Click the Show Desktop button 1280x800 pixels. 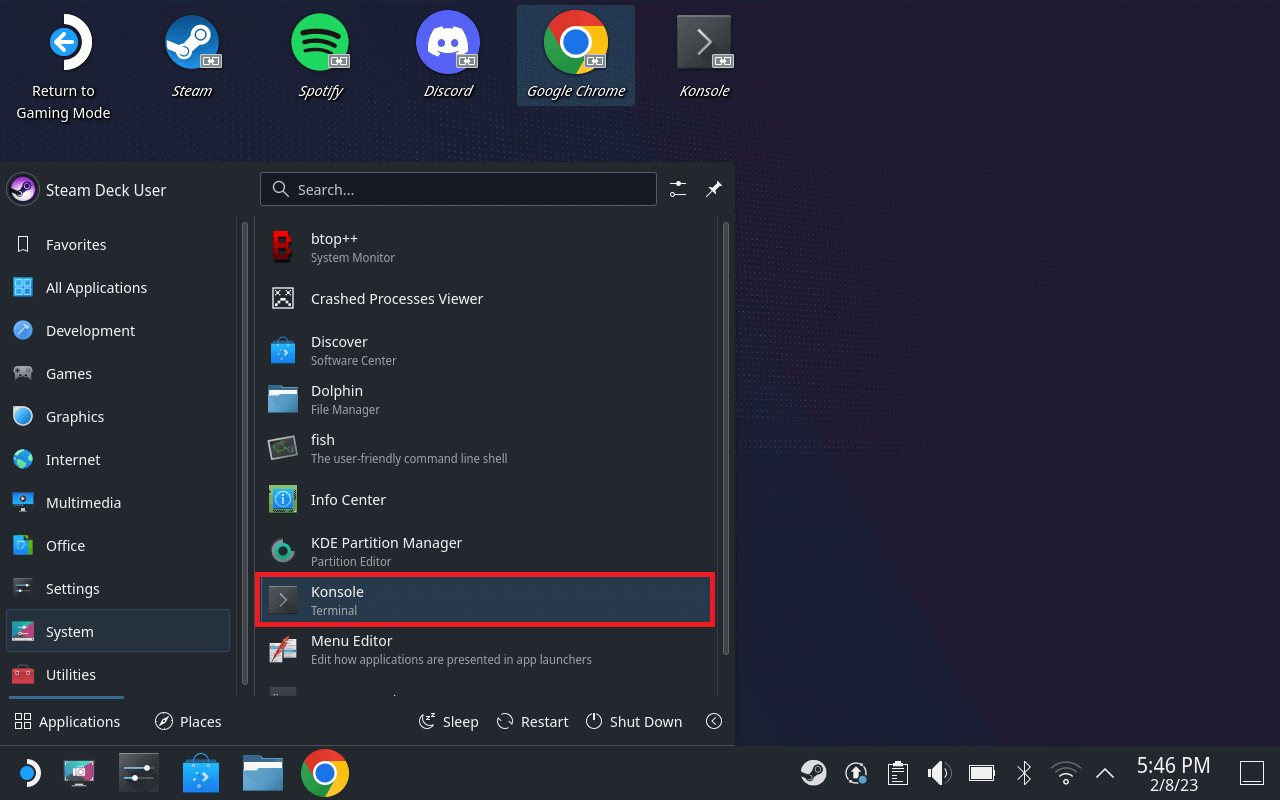click(x=1252, y=772)
